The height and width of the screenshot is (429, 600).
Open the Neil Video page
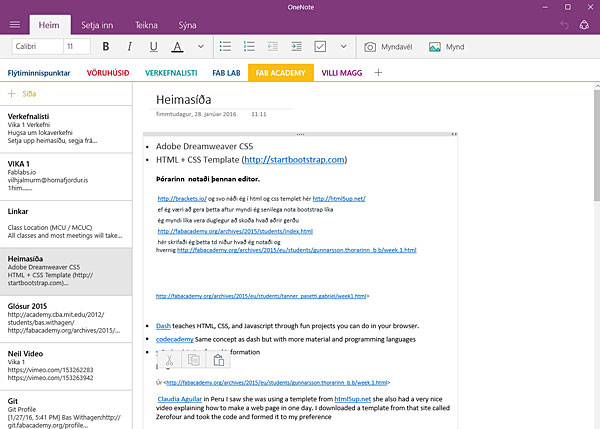point(66,366)
